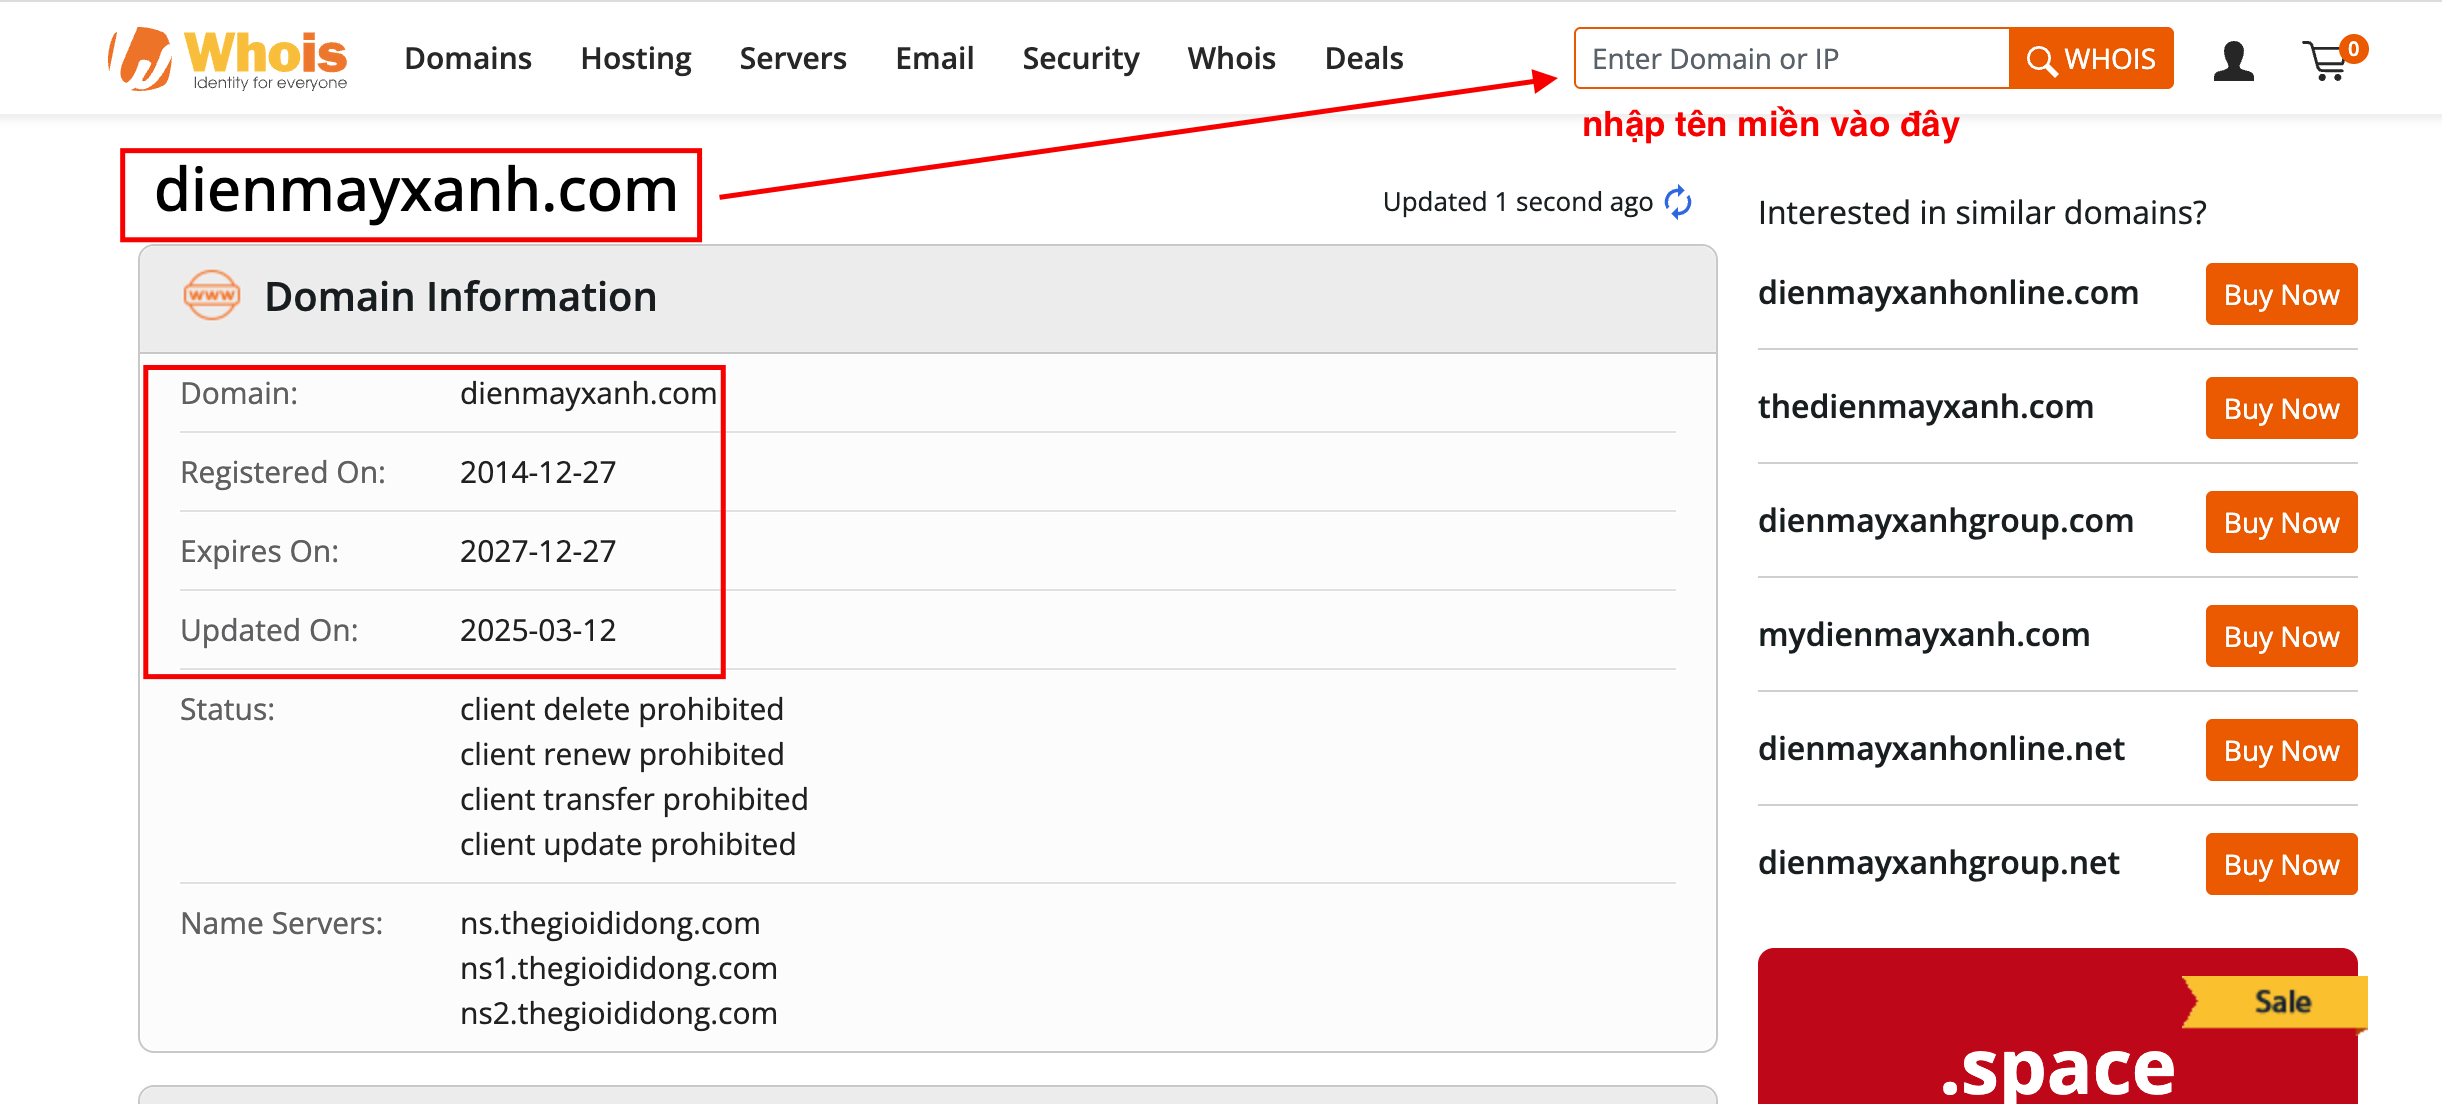Buy Now for dienmayxanhgroup.net

coord(2281,864)
